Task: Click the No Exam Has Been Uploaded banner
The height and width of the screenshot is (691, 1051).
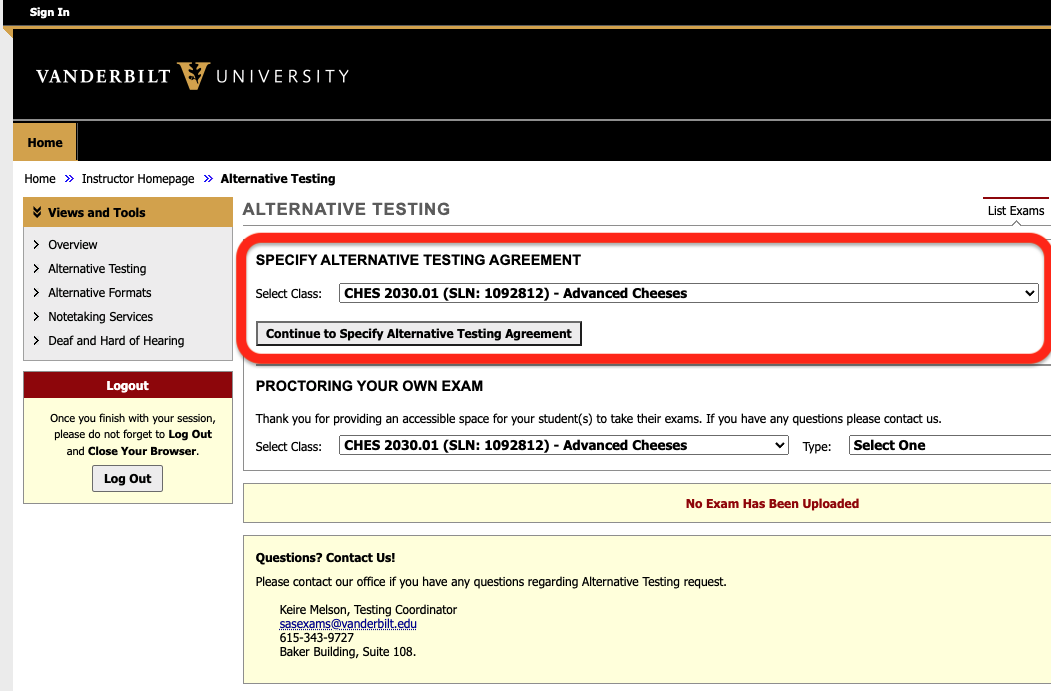Action: point(771,503)
